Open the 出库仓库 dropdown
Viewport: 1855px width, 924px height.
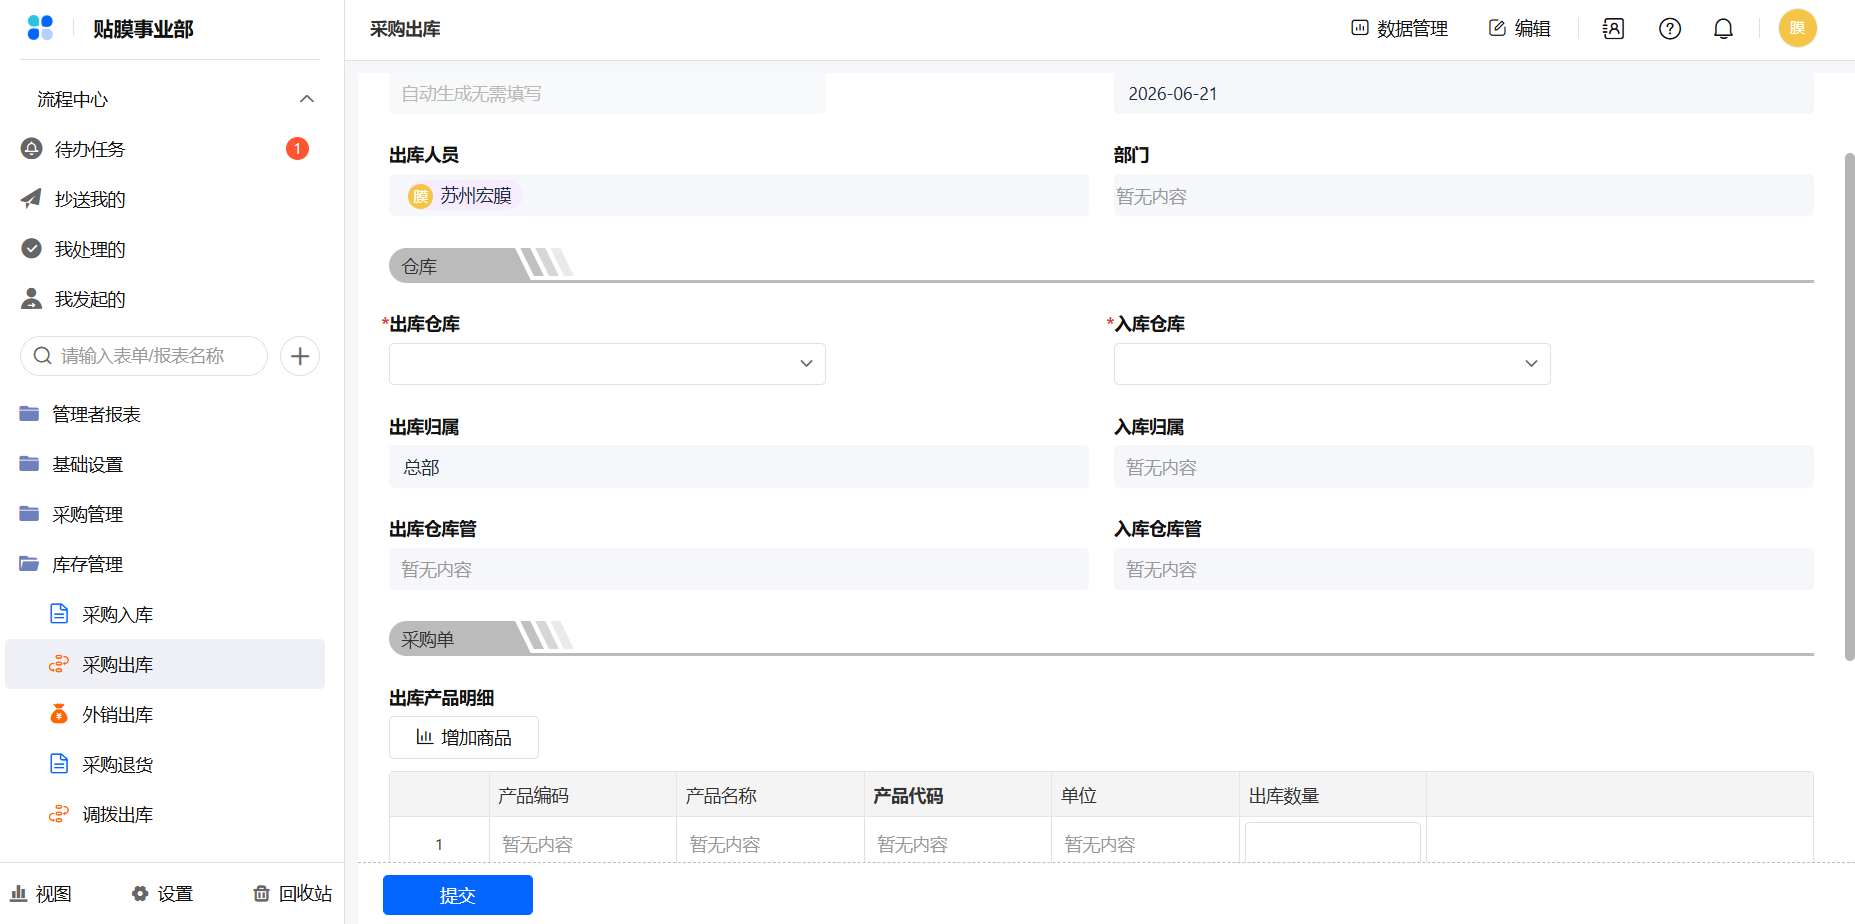(607, 364)
